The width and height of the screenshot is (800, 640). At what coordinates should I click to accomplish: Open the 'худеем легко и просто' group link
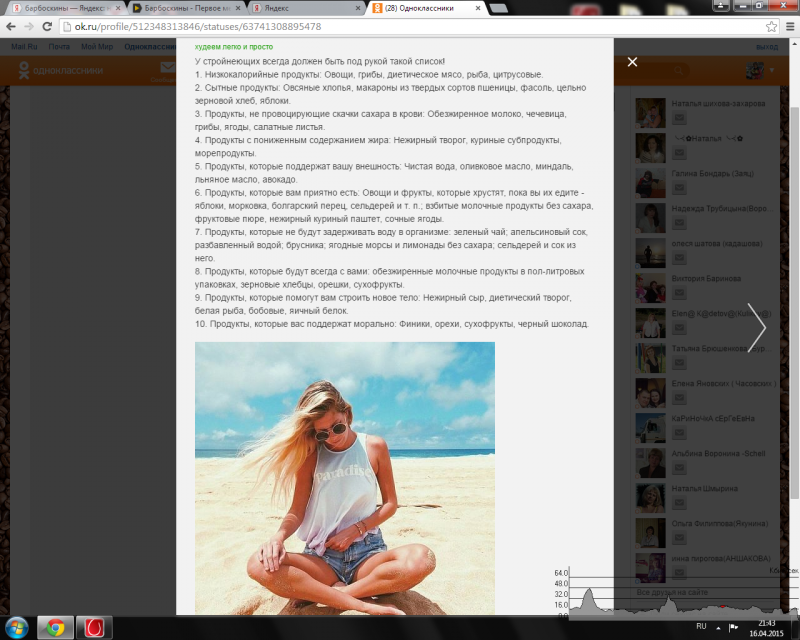(x=234, y=46)
